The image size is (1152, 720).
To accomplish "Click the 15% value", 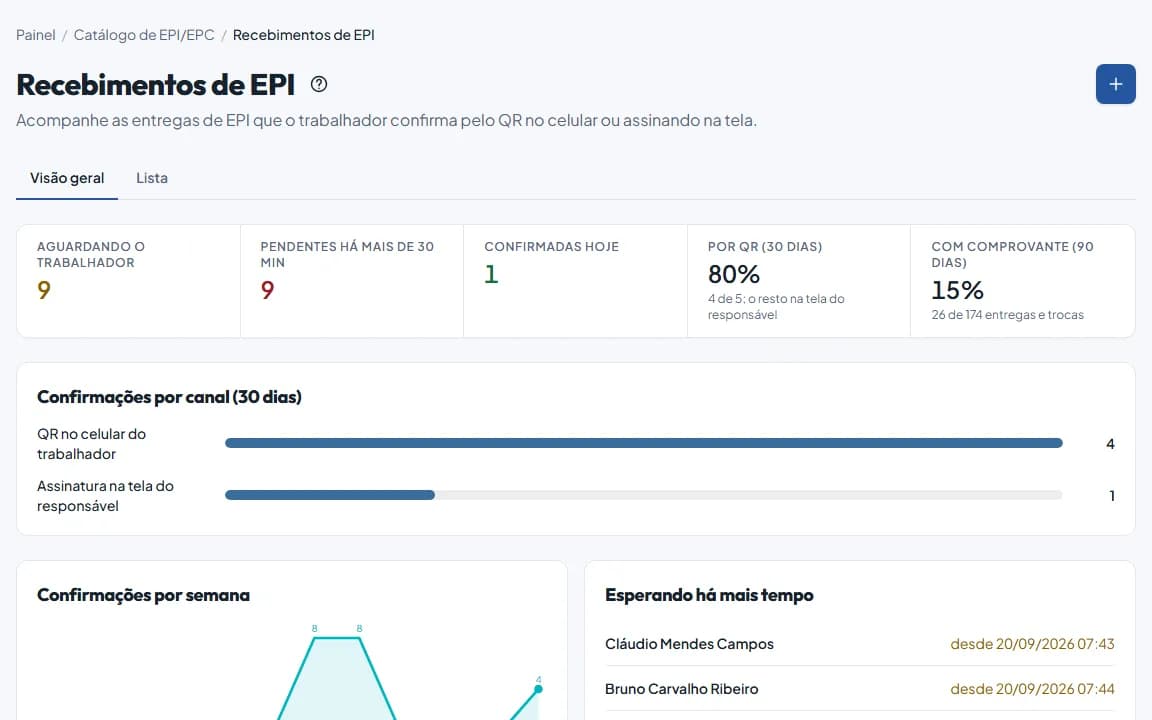I will tap(957, 290).
